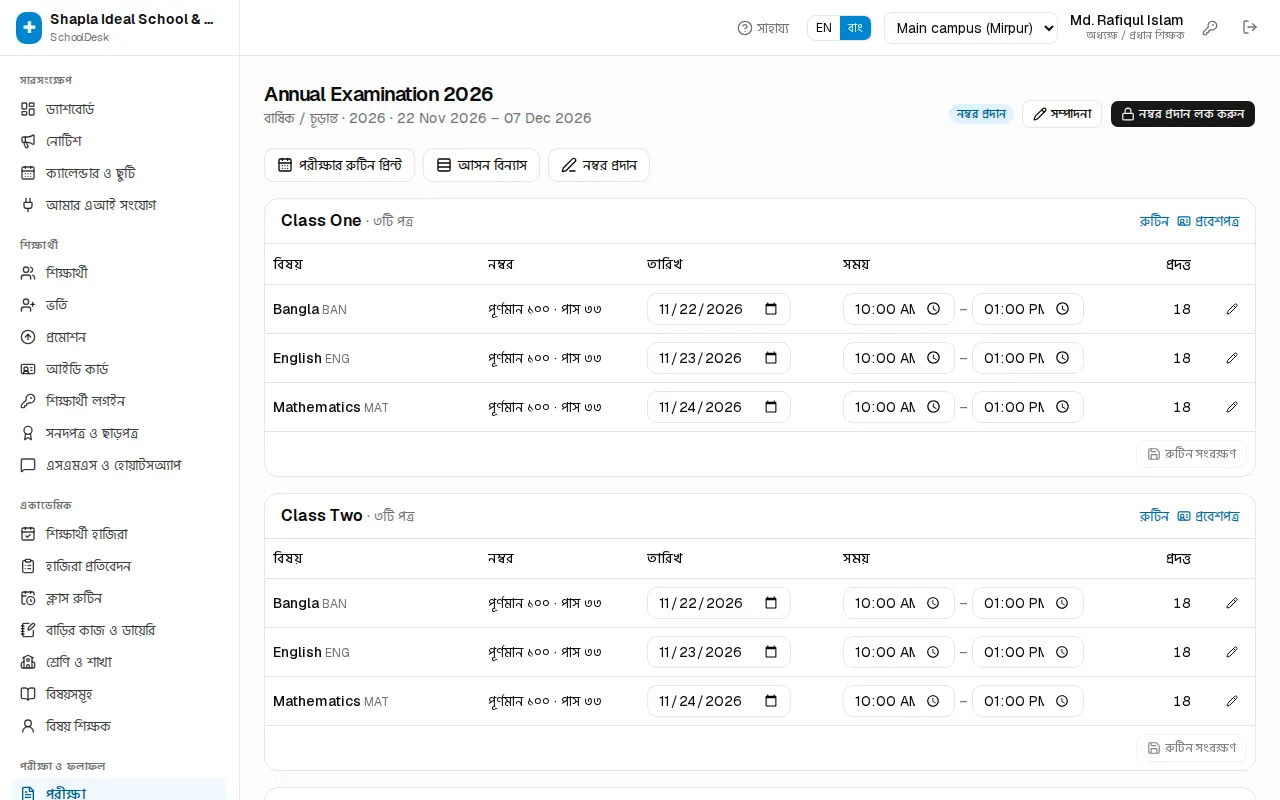Screen dimensions: 1280x800
Task: Switch language to EN
Action: pos(824,28)
